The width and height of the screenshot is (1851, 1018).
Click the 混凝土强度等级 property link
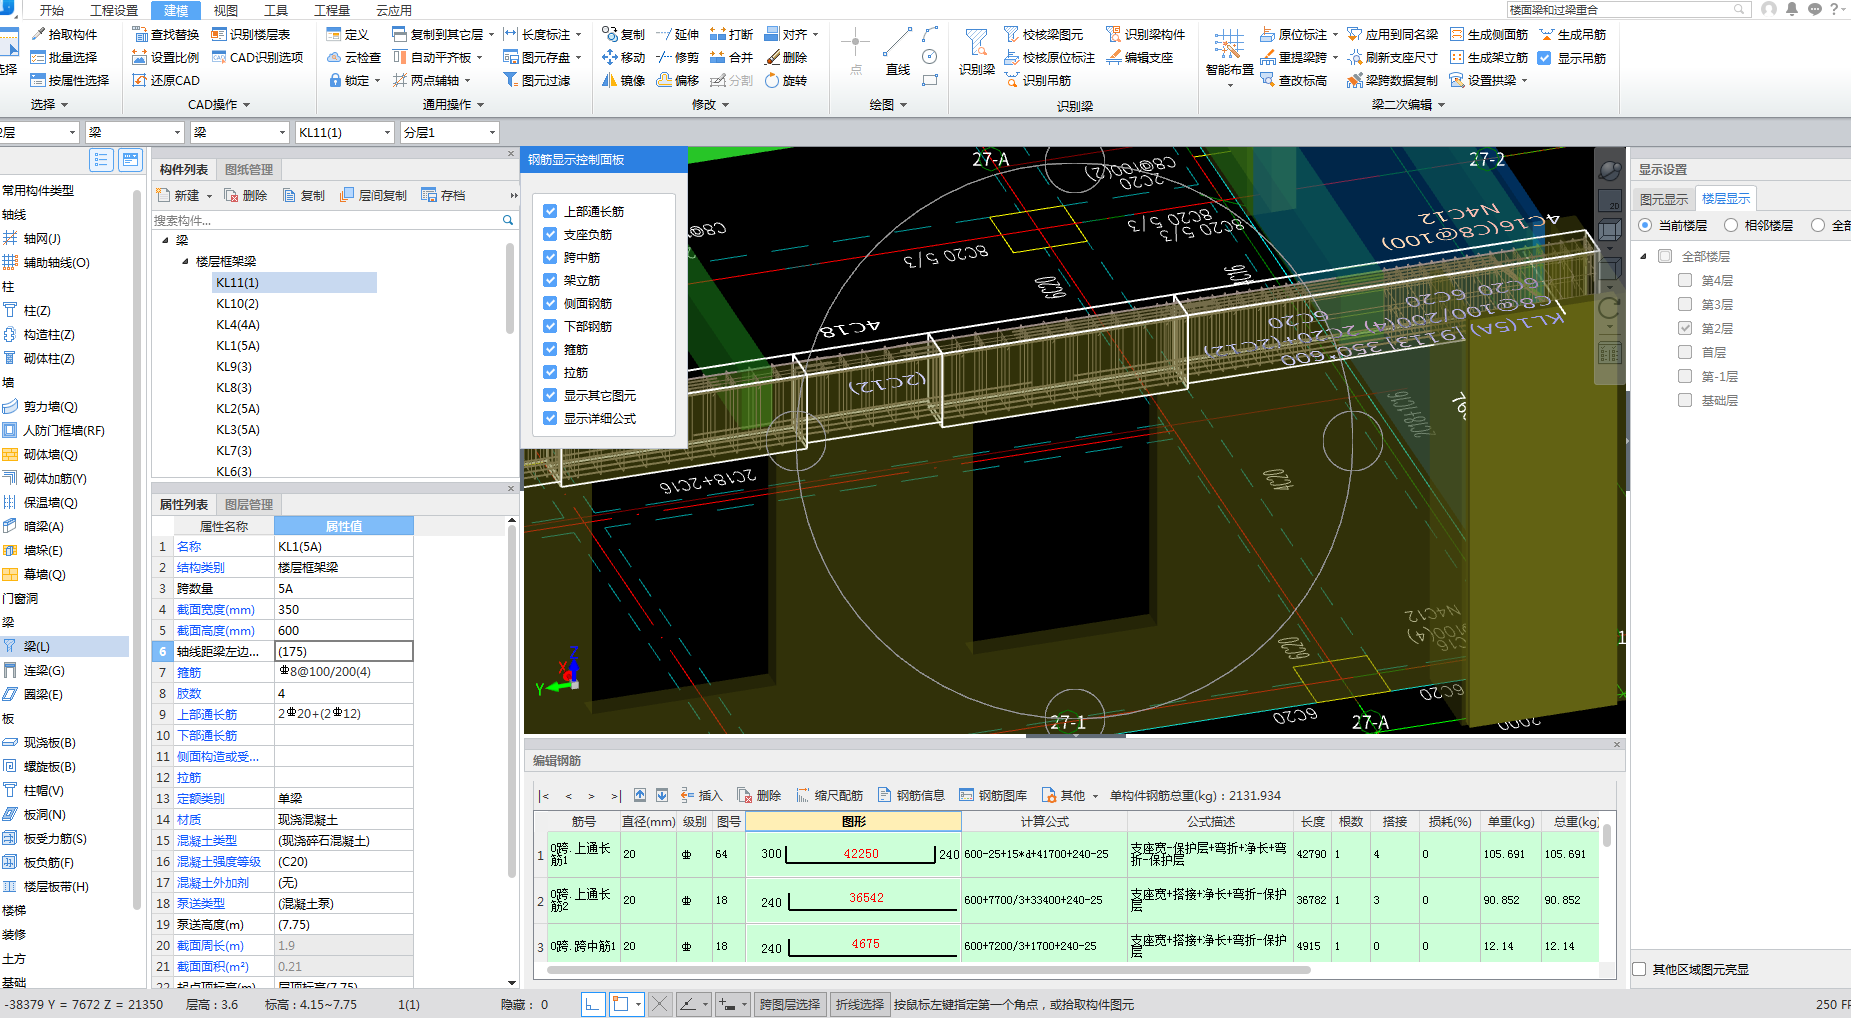click(218, 861)
